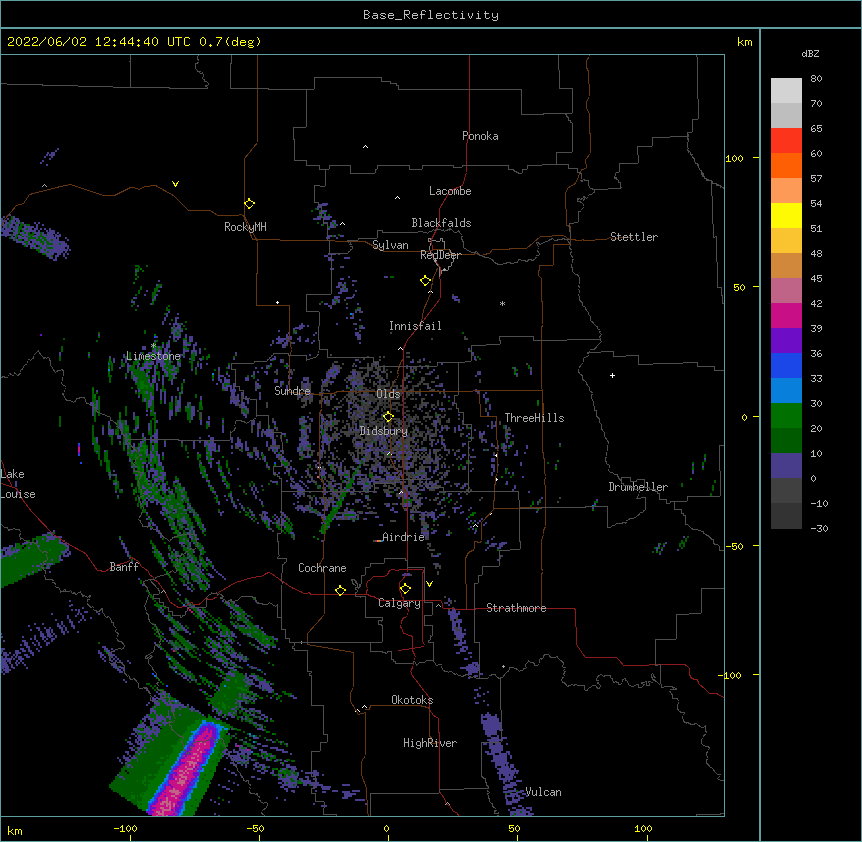Click the yellow V marker northwest of RockyMH

click(x=175, y=184)
